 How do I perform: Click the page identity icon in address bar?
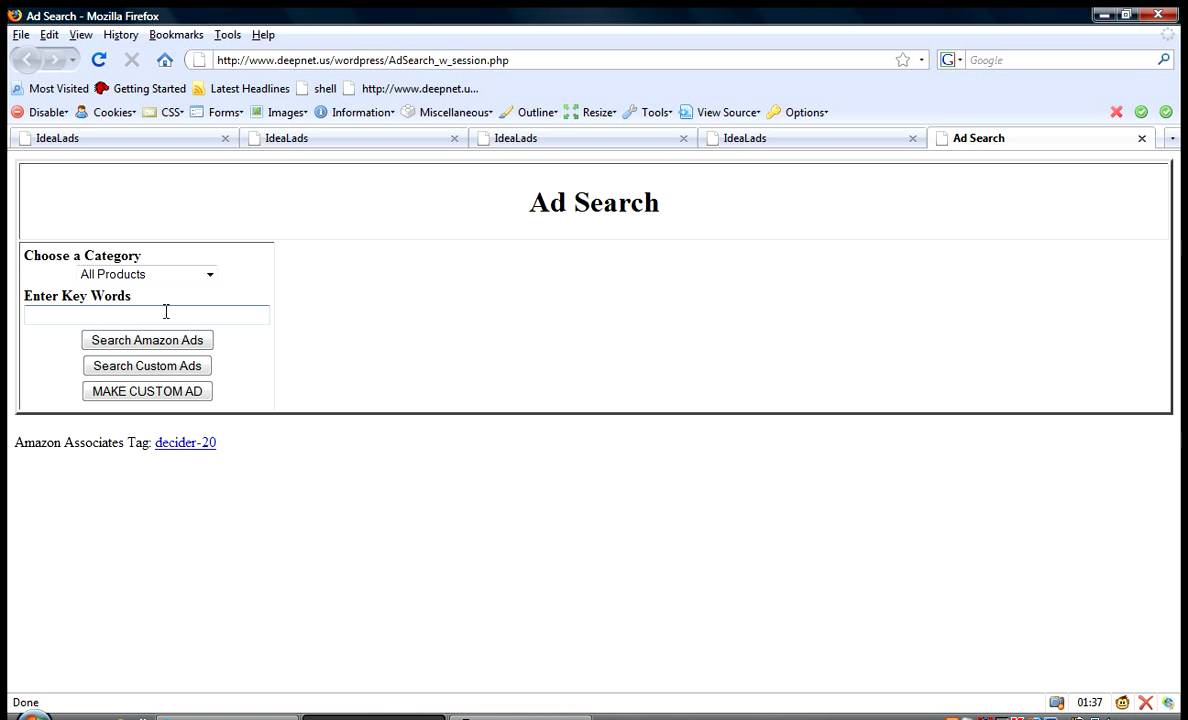[199, 60]
